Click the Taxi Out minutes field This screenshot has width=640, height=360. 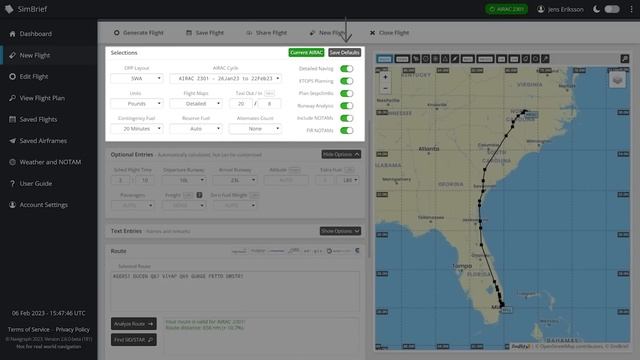(x=241, y=104)
